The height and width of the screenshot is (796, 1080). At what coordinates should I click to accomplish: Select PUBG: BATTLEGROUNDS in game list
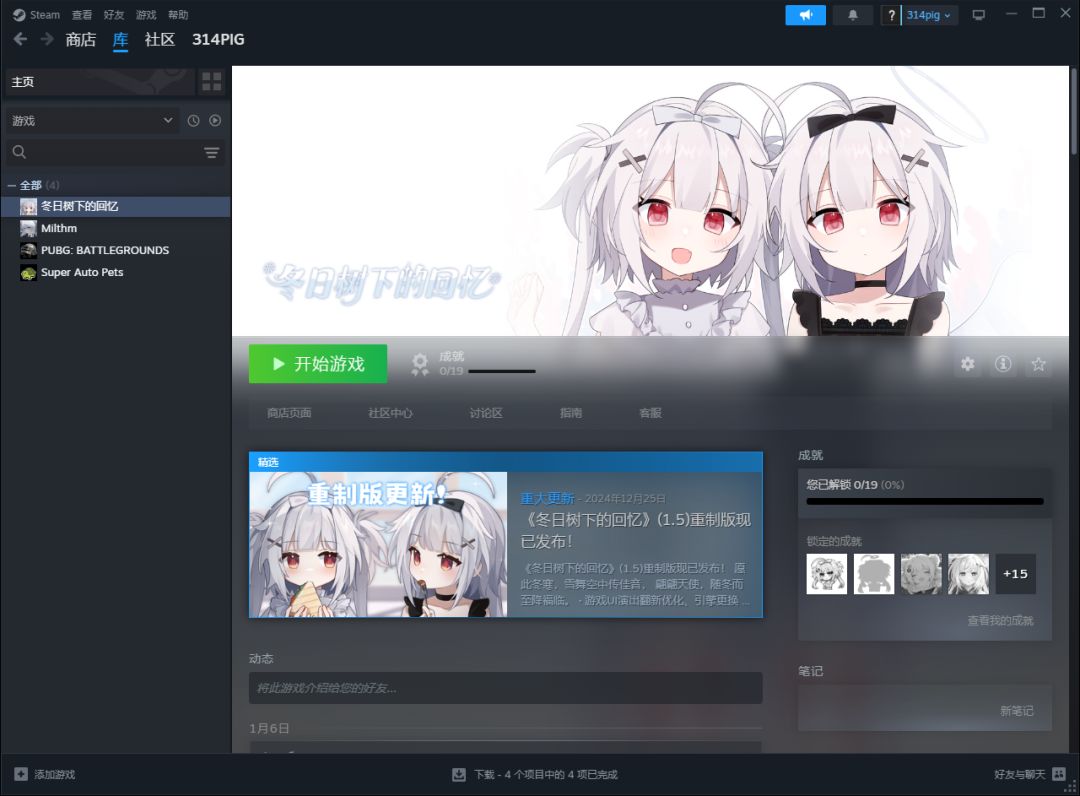[115, 250]
